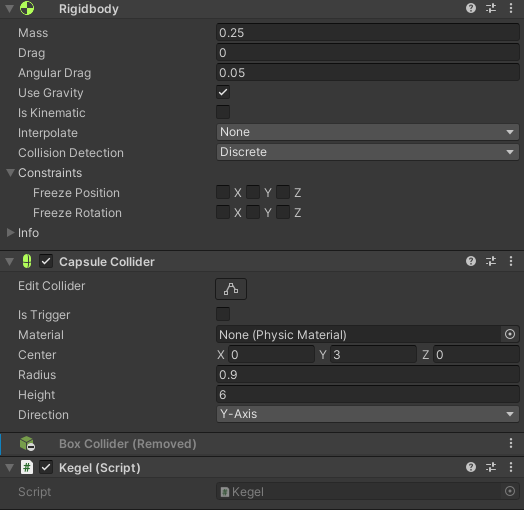
Task: Click the Kegel script reference field
Action: click(x=368, y=492)
